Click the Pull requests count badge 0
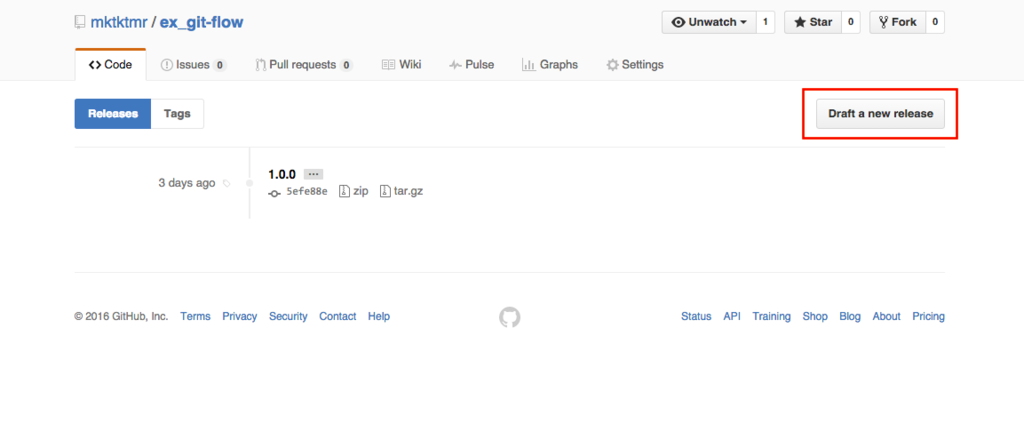 click(x=346, y=65)
